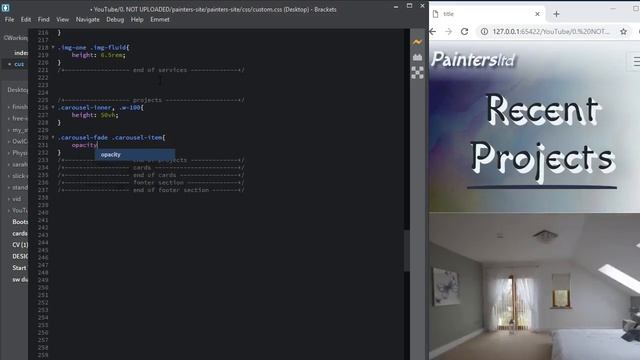
Task: Click 'height: 50vh;' on line 227
Action: [x=95, y=115]
